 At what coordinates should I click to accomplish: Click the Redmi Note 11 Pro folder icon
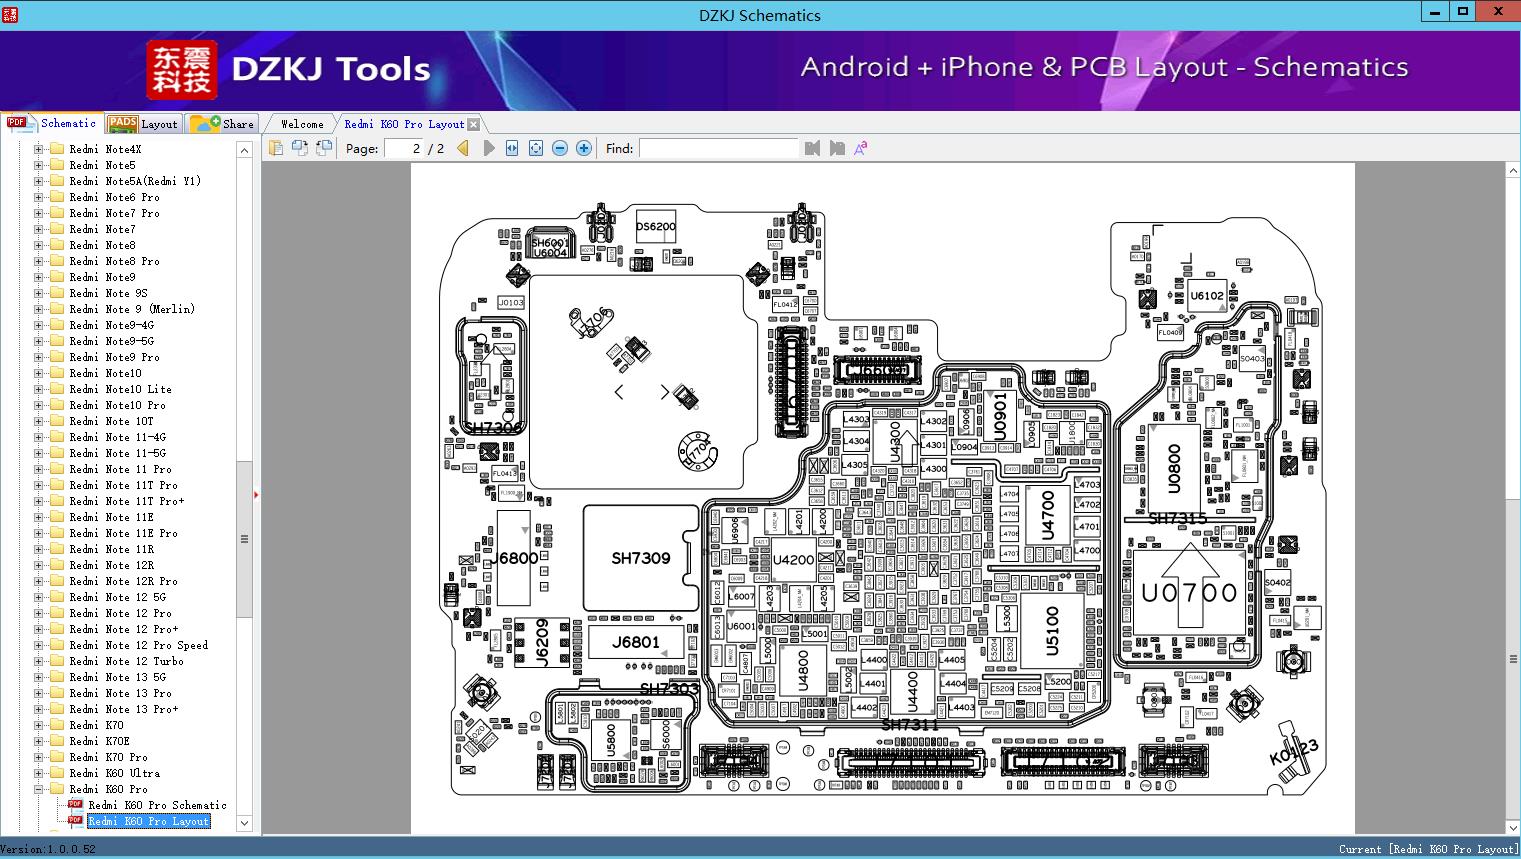57,469
